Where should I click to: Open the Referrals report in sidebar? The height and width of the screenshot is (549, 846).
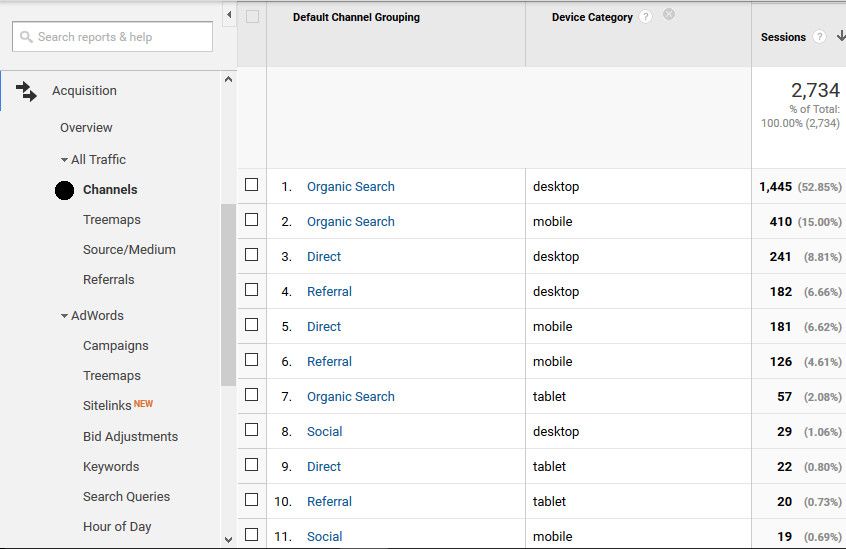108,280
